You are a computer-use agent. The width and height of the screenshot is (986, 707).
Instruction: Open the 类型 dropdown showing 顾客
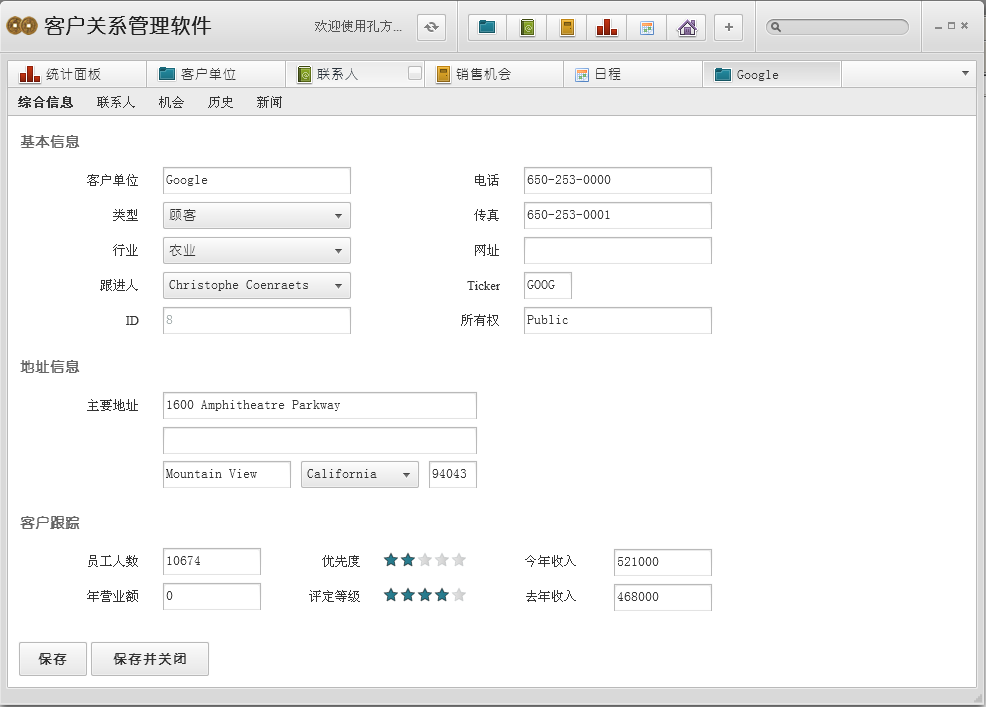click(257, 215)
